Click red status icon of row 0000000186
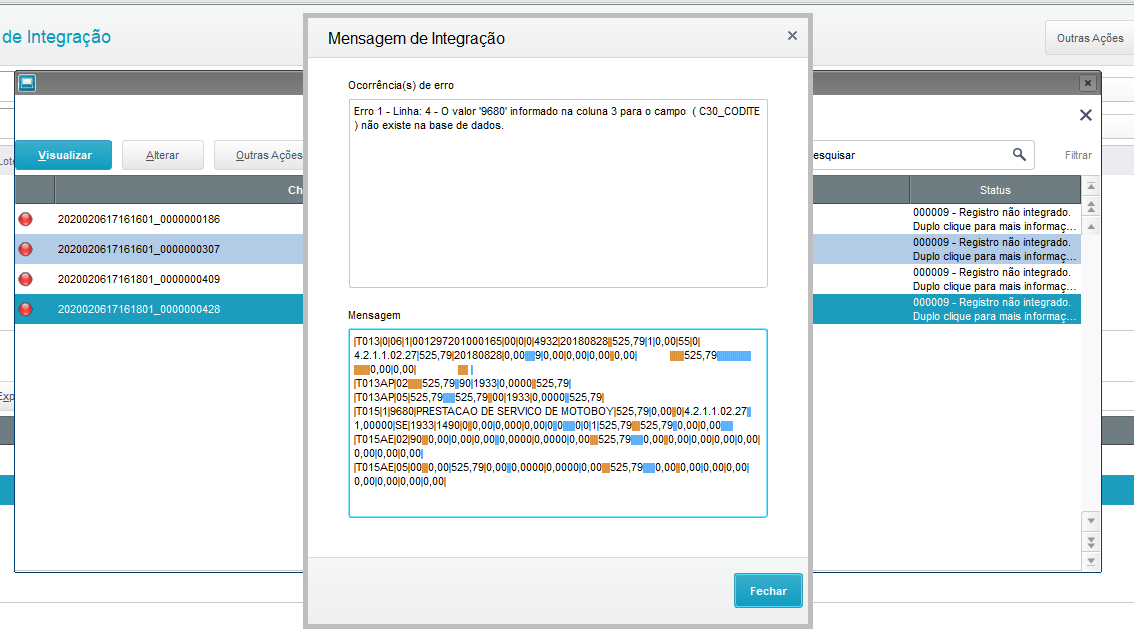Screen dimensions: 1134x632 click(x=25, y=219)
